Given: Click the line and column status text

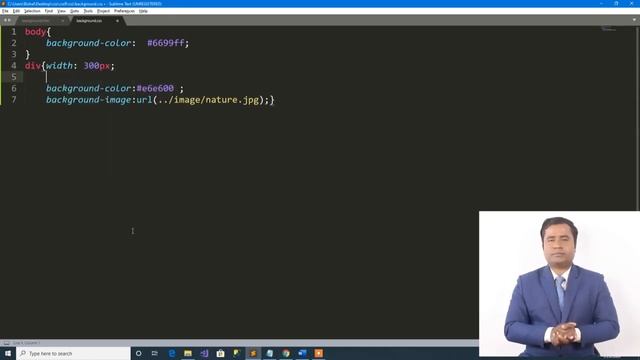Looking at the screenshot, I should point(26,343).
